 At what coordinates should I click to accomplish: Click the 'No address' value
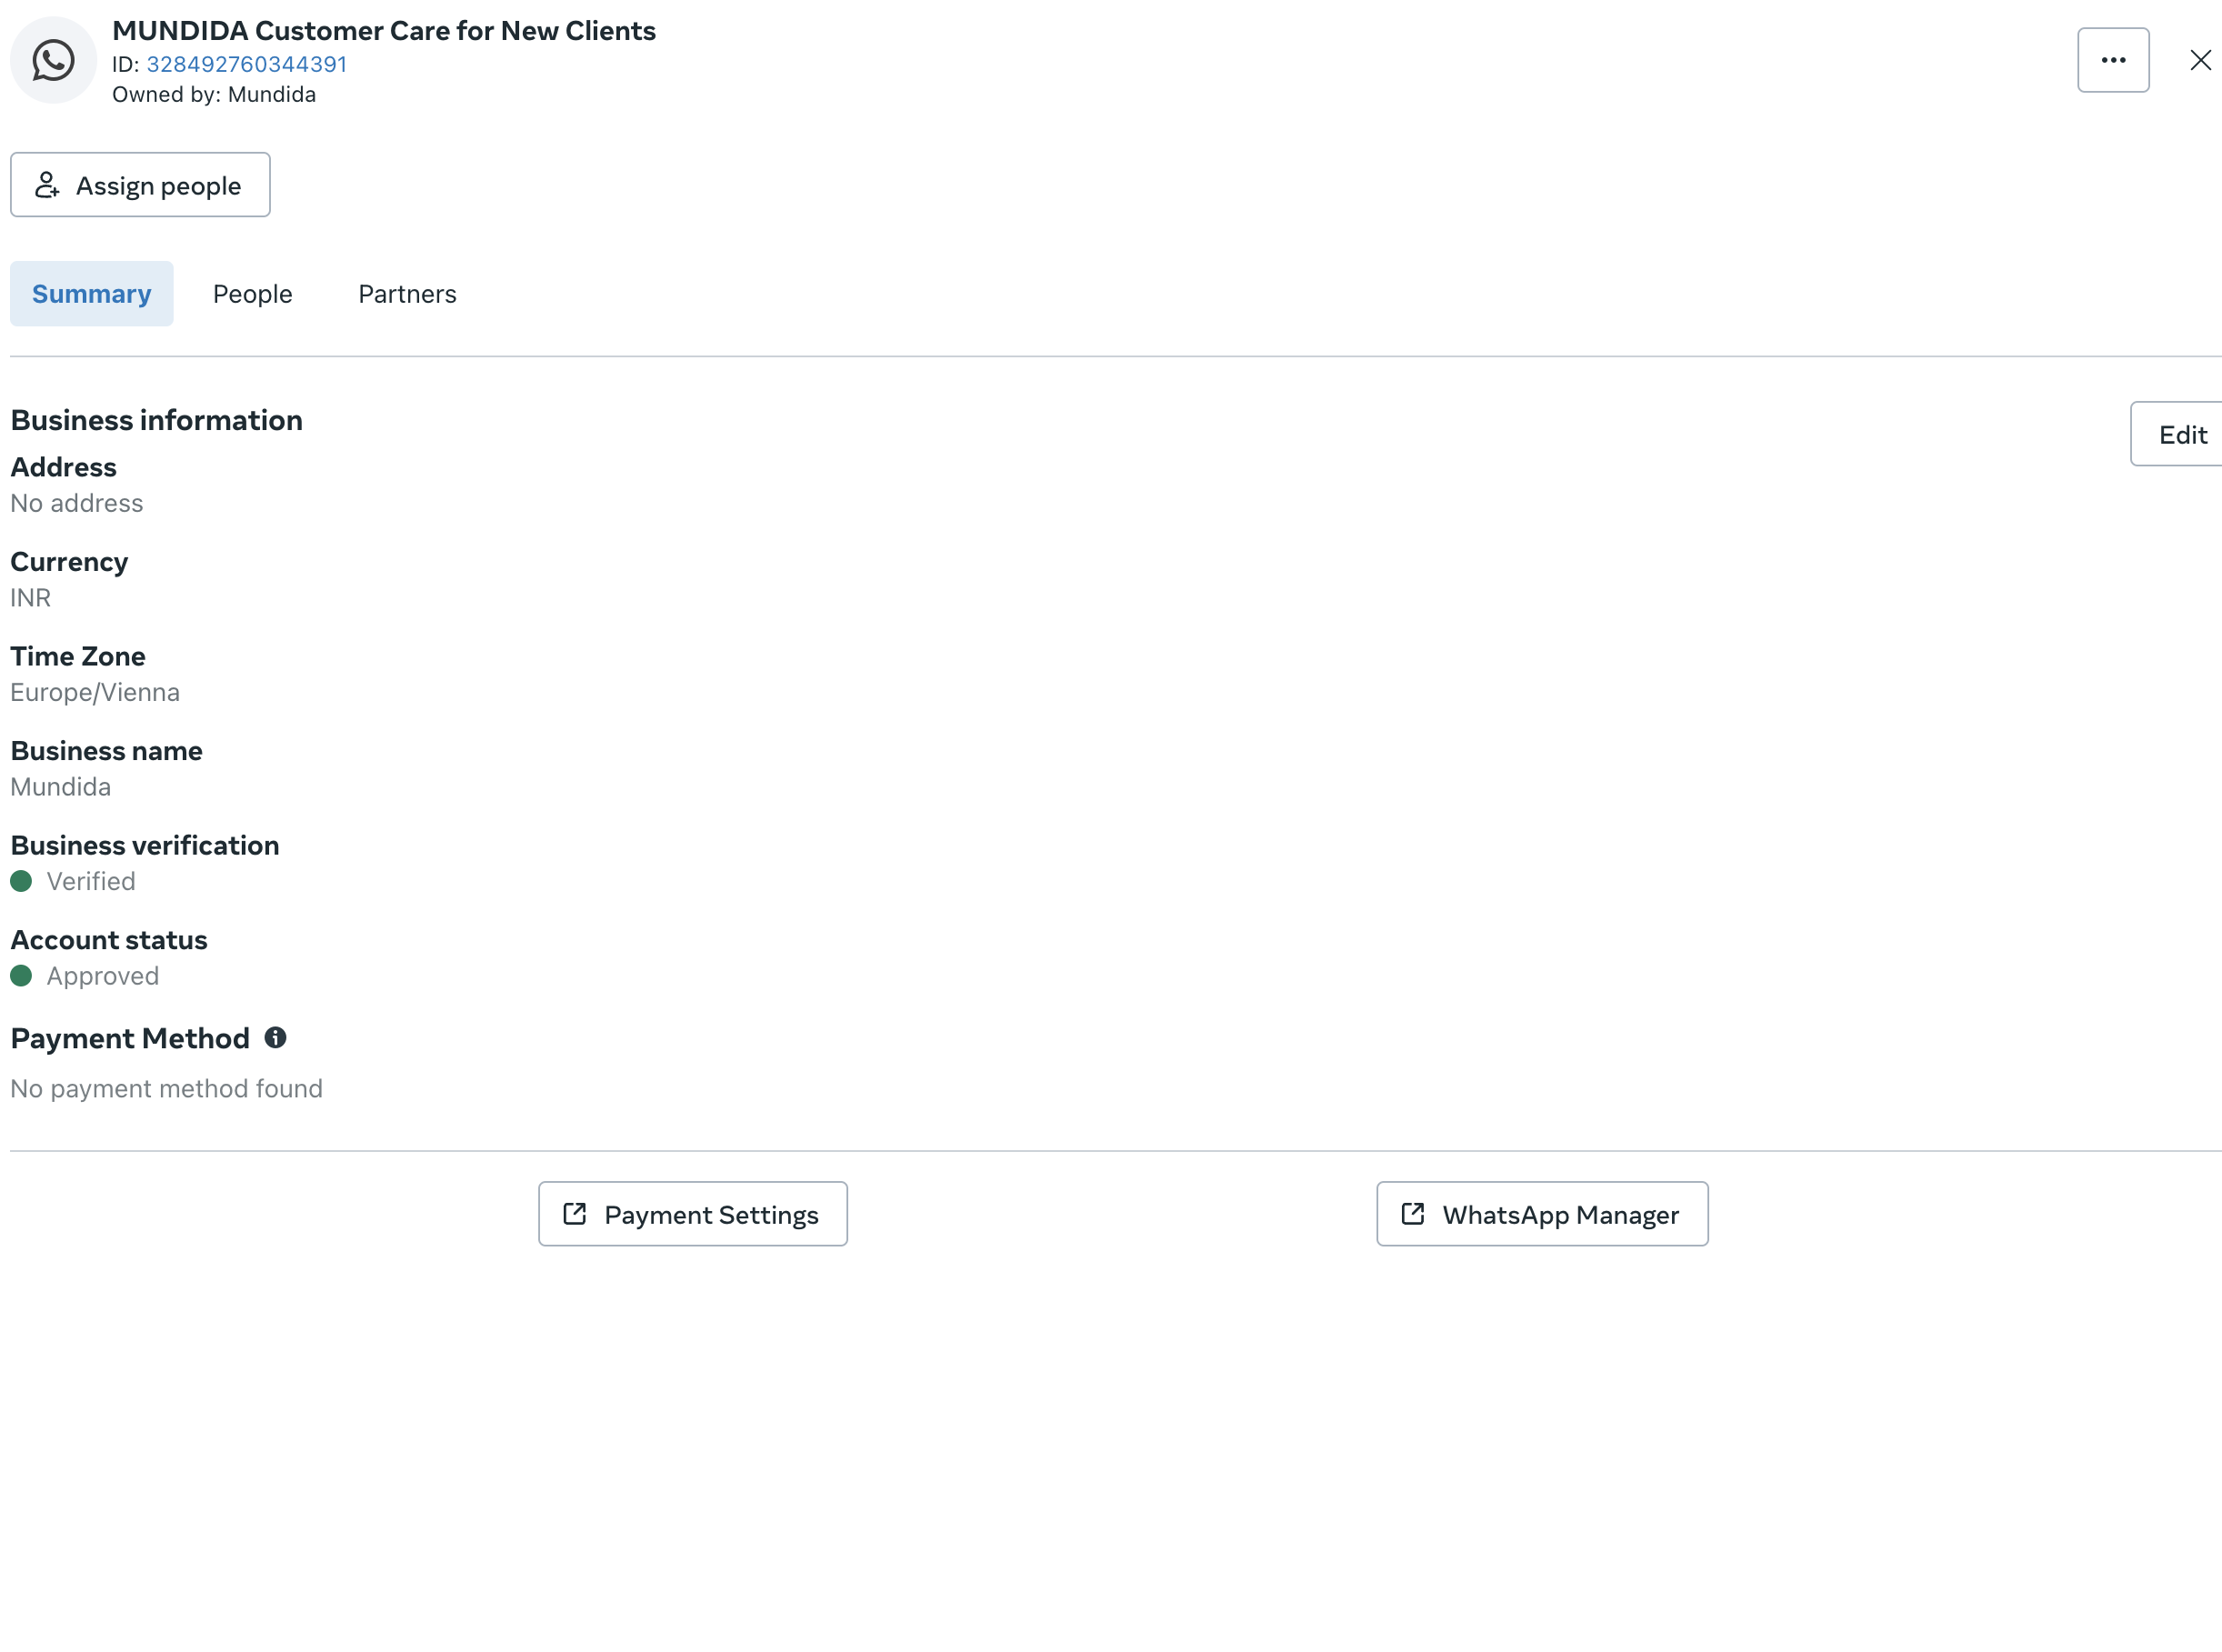[x=77, y=503]
